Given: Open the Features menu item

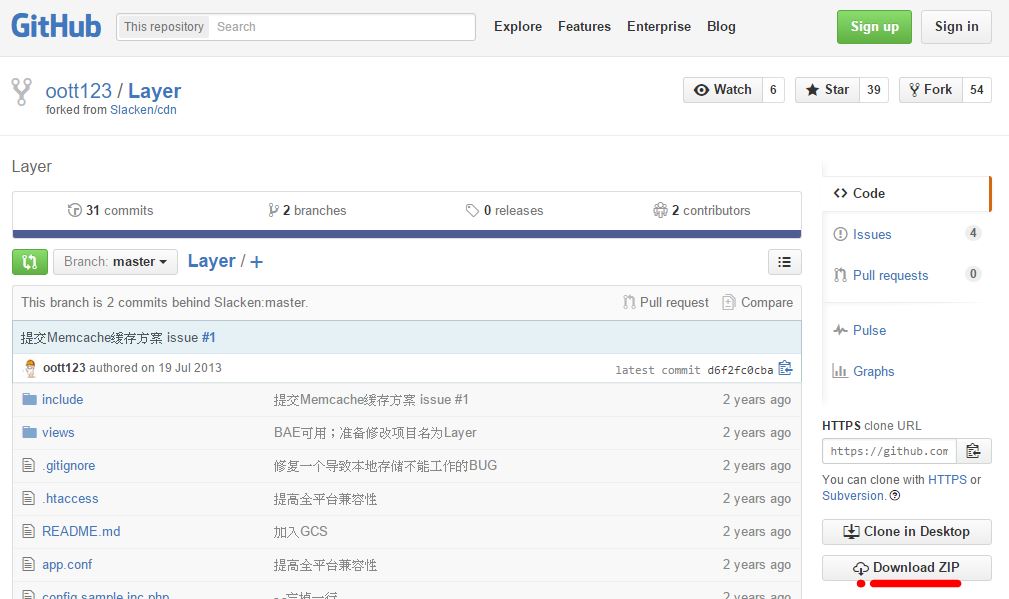Looking at the screenshot, I should 584,26.
